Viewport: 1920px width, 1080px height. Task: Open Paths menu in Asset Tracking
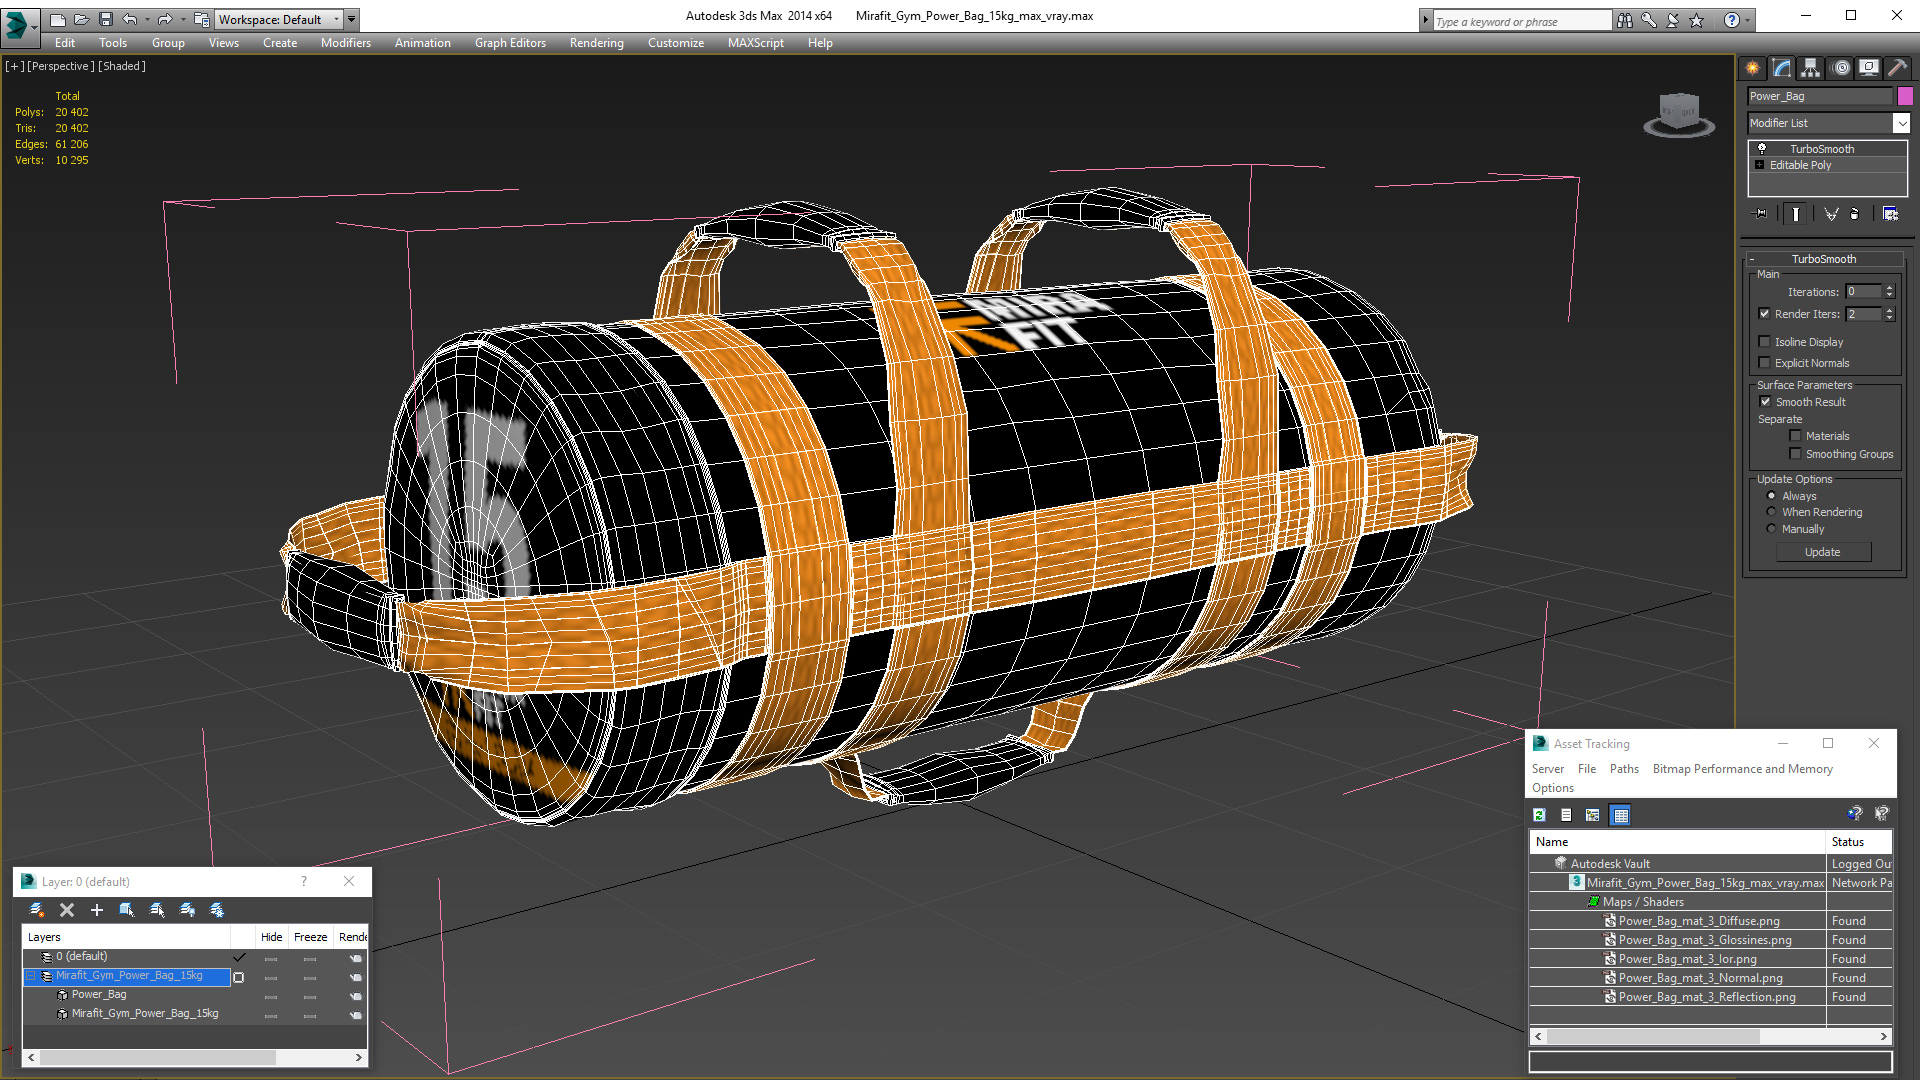pyautogui.click(x=1624, y=769)
